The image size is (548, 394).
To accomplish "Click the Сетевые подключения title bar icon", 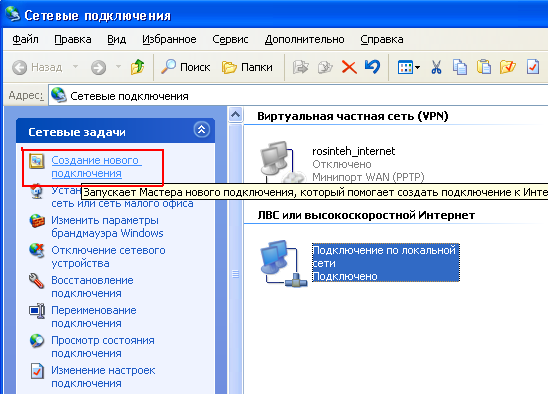I will point(13,14).
